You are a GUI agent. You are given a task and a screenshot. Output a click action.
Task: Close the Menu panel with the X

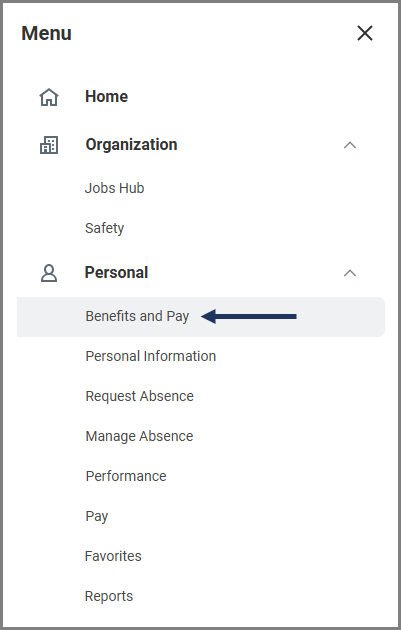(x=365, y=33)
